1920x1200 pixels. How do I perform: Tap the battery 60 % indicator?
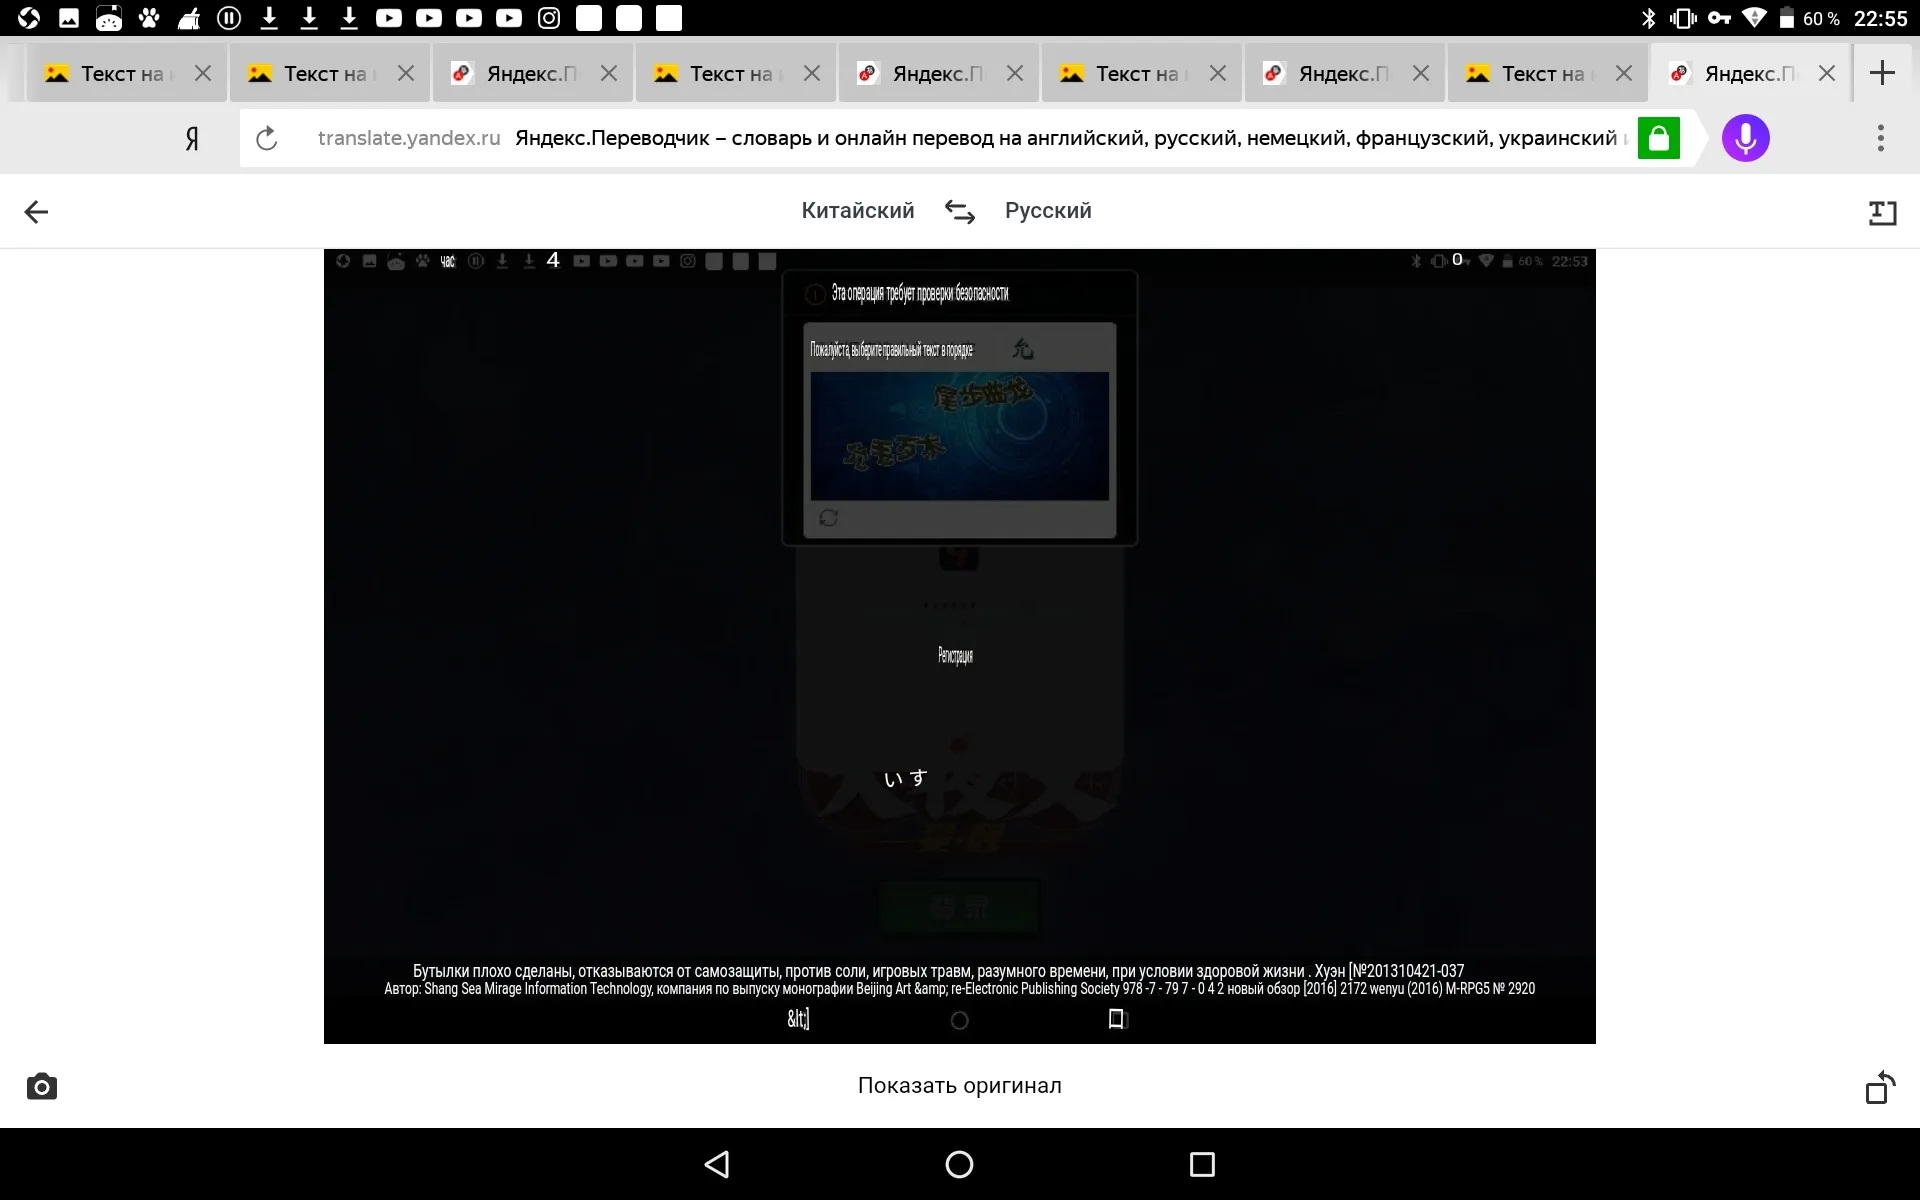tap(1811, 18)
